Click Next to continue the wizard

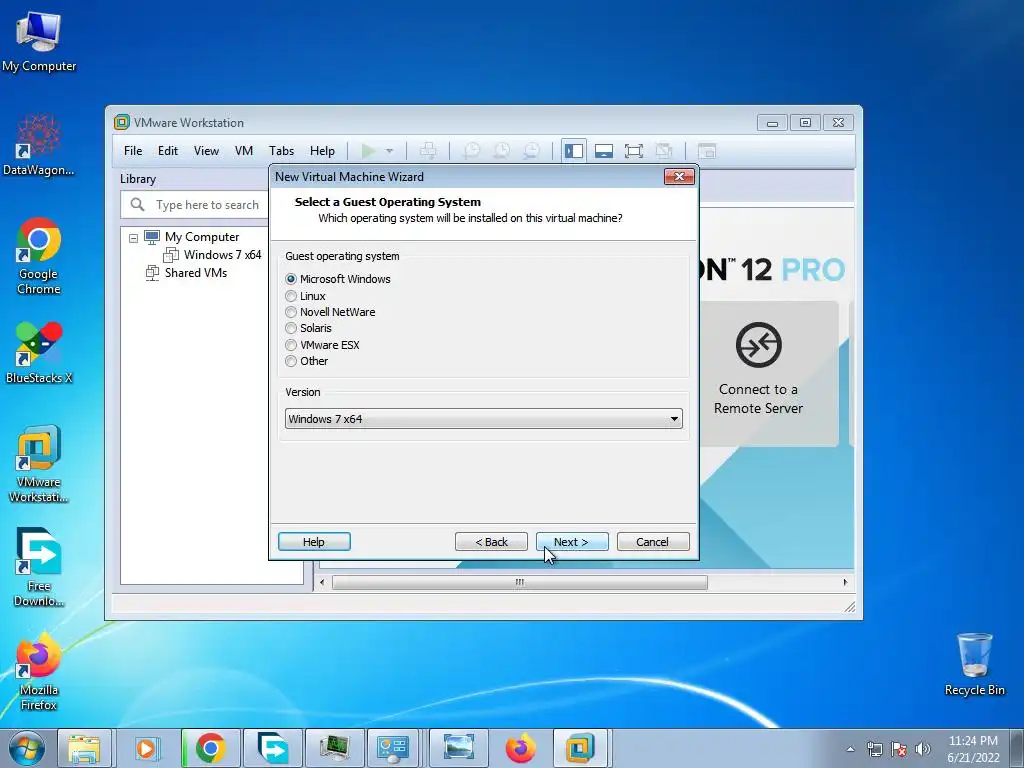coord(572,542)
